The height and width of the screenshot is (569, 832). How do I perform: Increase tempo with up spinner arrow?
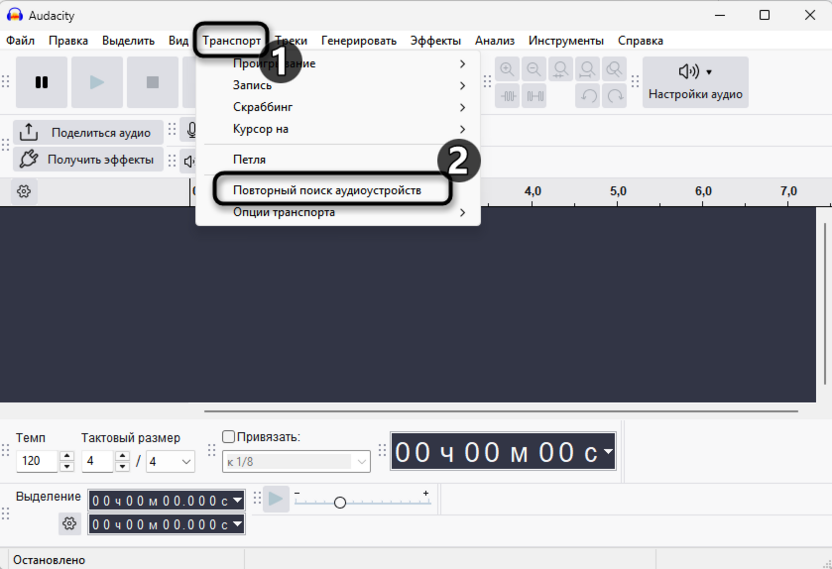(x=67, y=456)
